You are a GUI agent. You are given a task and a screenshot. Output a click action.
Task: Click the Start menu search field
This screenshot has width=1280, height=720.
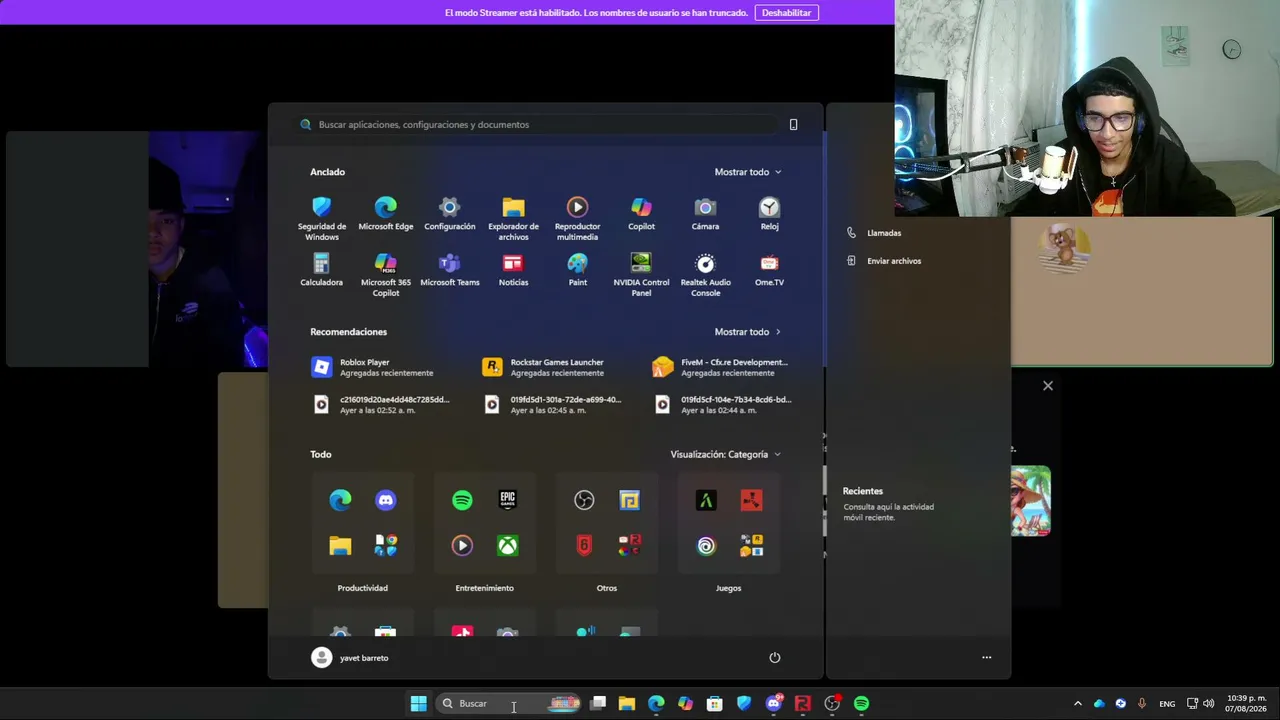tap(538, 125)
